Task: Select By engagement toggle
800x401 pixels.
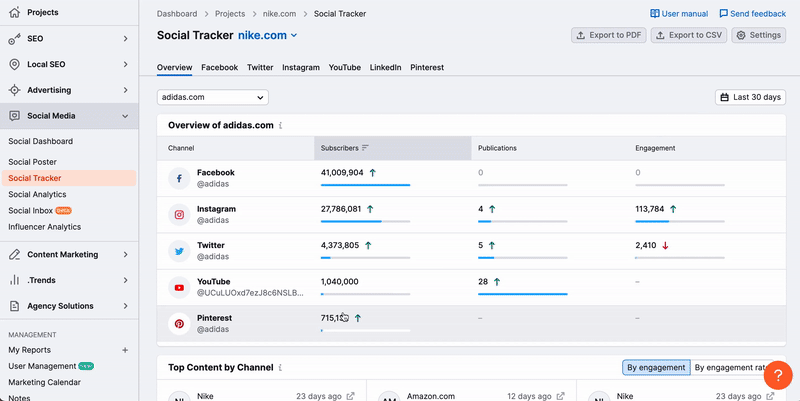Action: point(656,367)
